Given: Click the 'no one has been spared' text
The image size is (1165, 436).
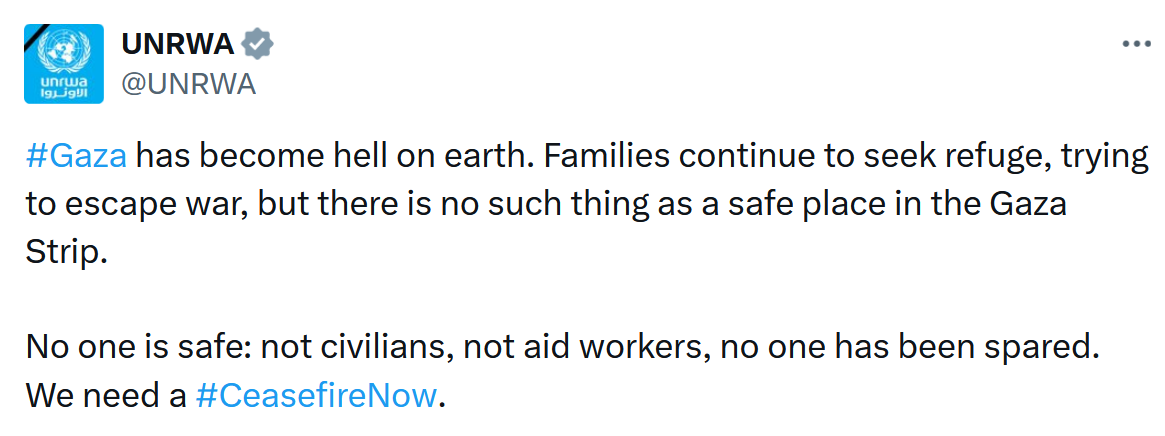Looking at the screenshot, I should coord(847,347).
